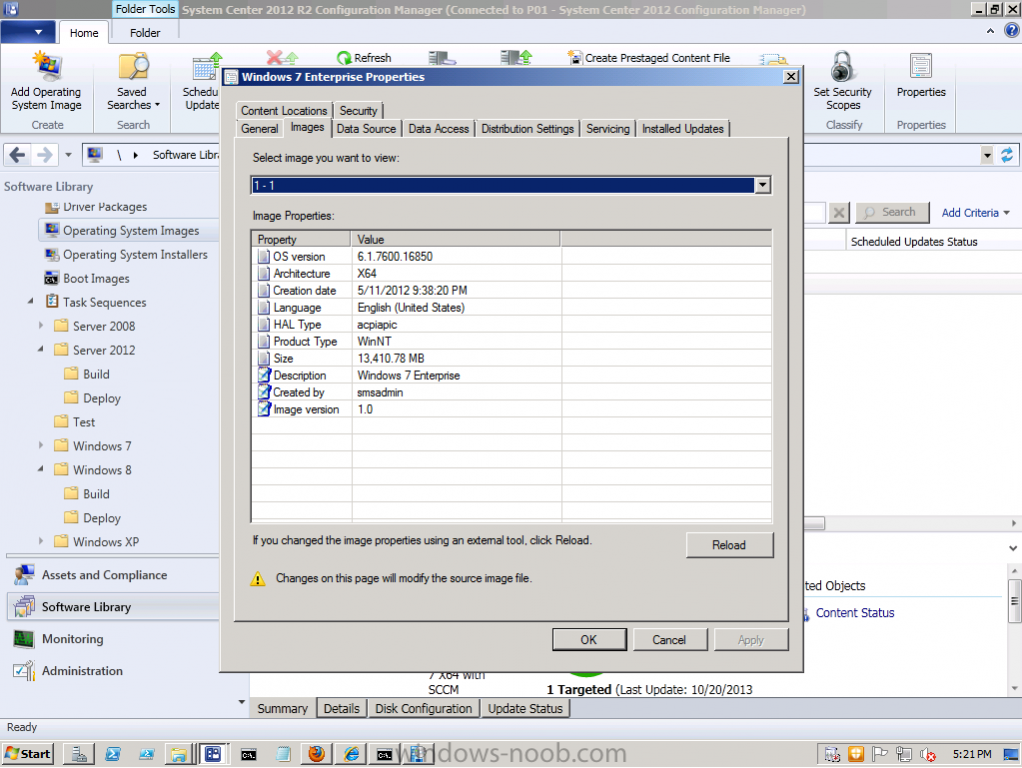Switch to the Servicing tab

point(607,128)
